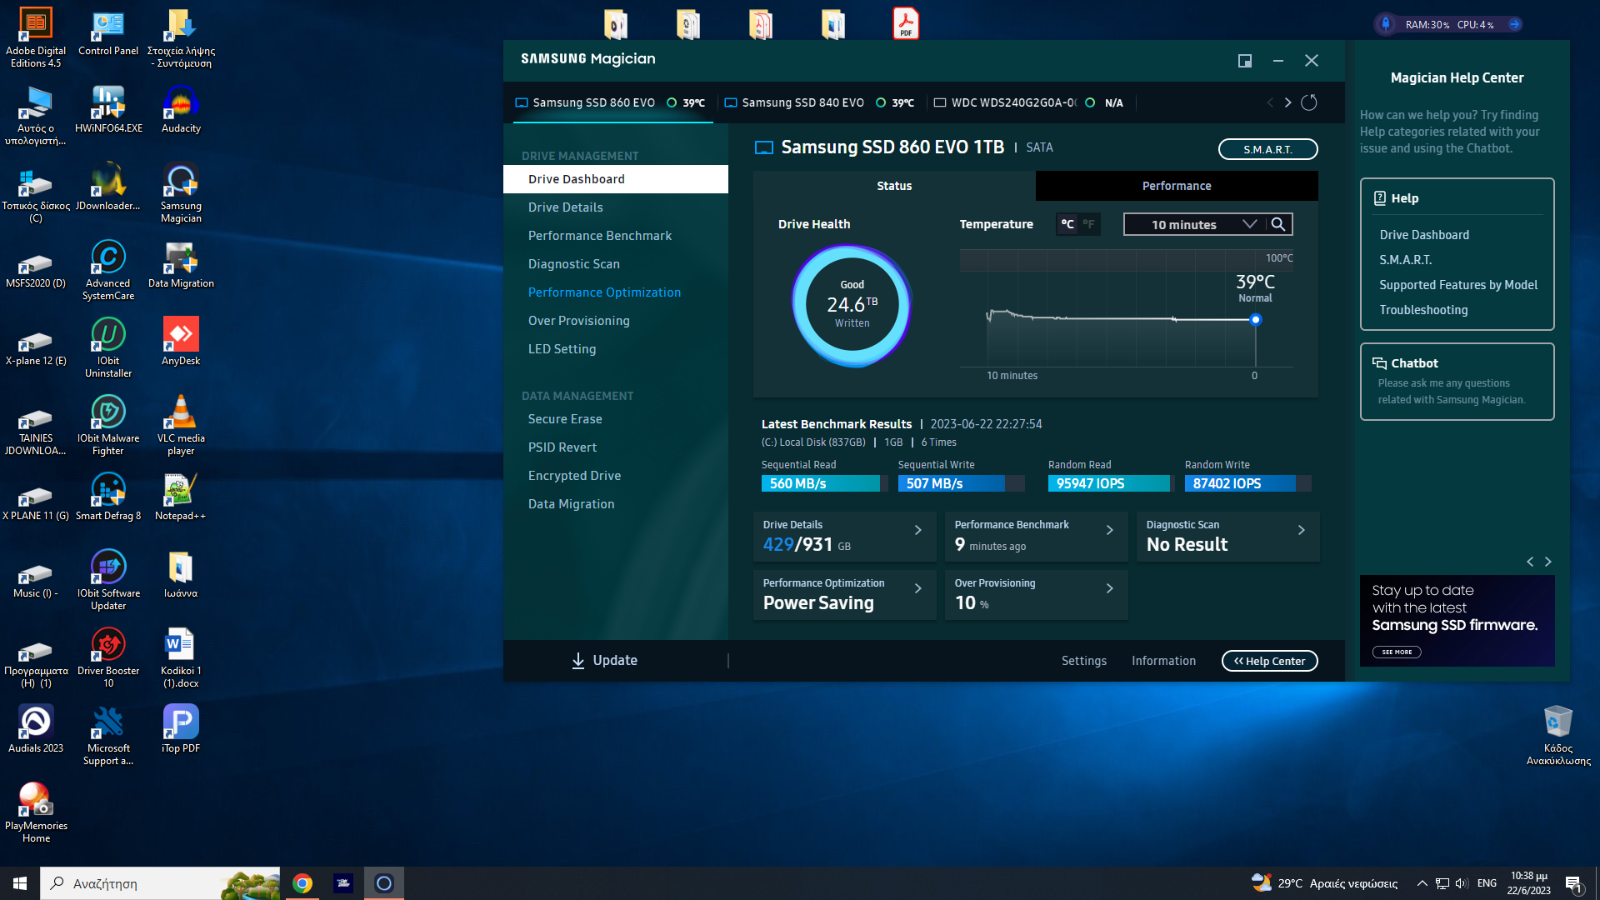The height and width of the screenshot is (900, 1600).
Task: Open the S.M.A.R.T. details button
Action: click(x=1267, y=149)
